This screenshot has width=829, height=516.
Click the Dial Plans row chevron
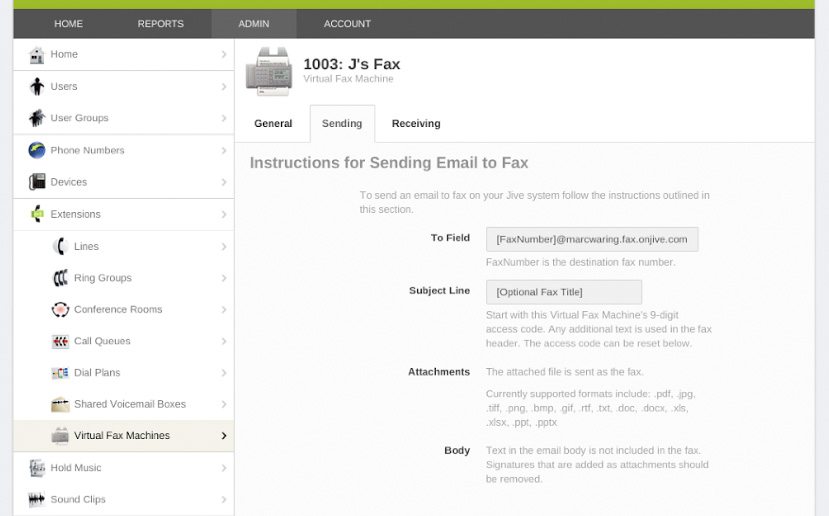[x=224, y=373]
